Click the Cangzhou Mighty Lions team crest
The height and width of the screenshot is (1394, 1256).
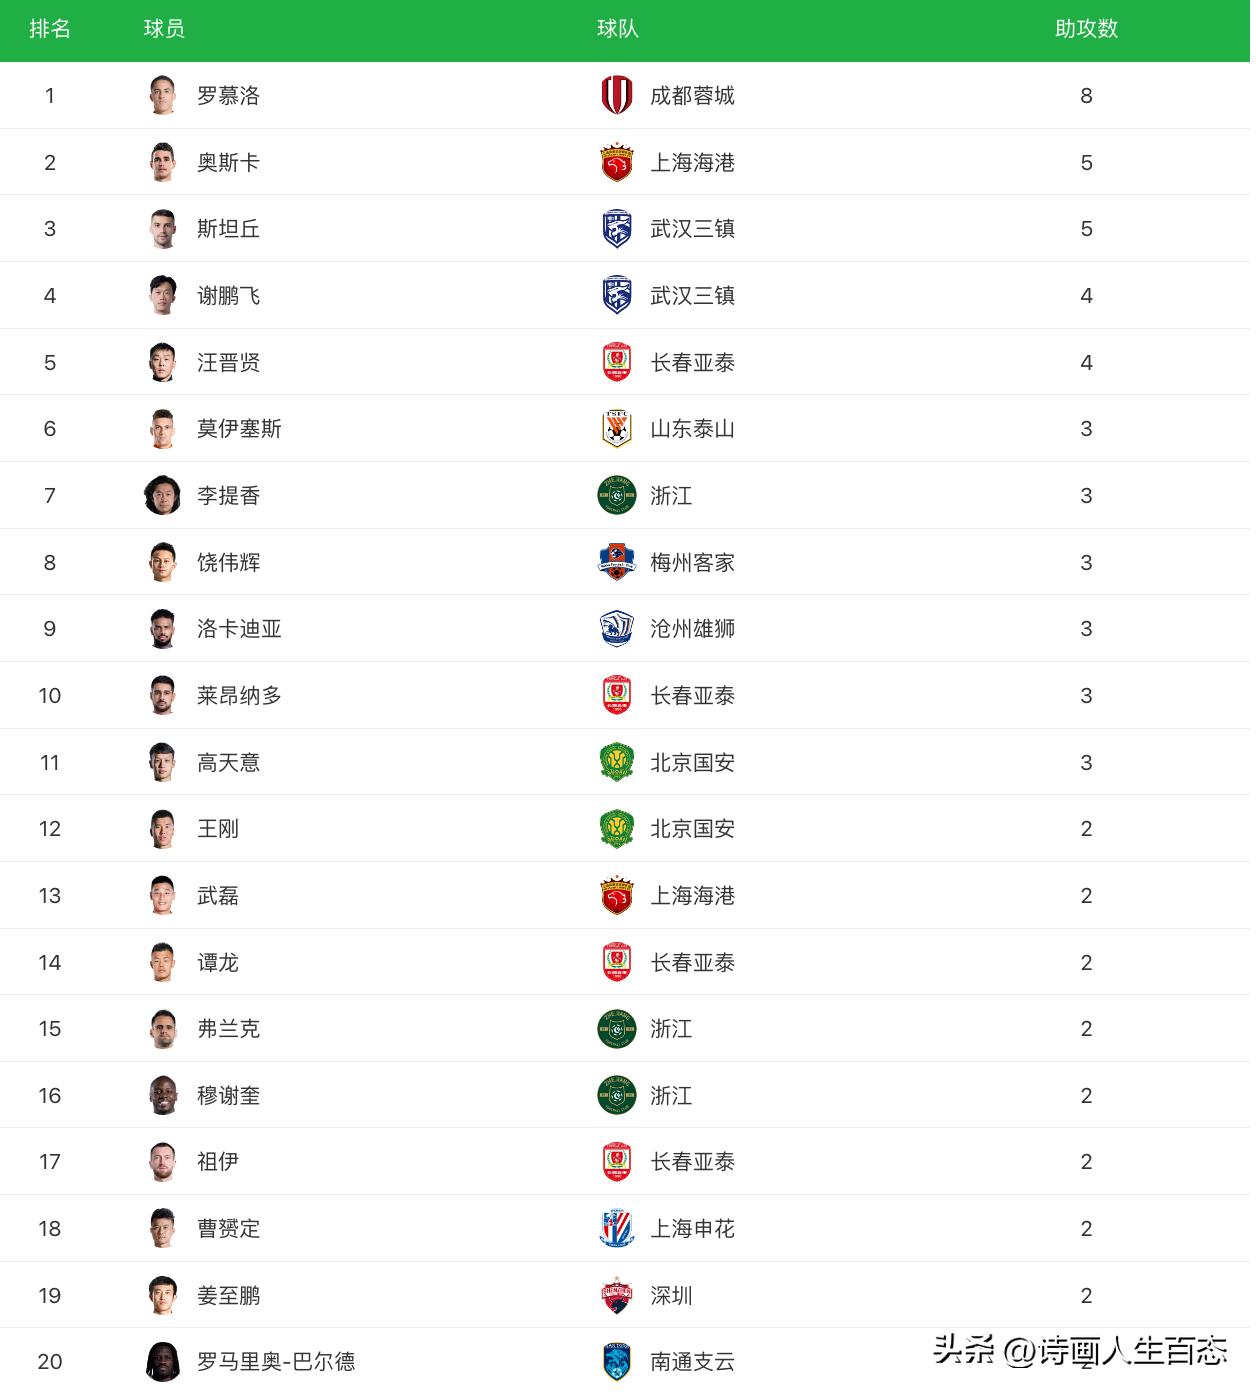[617, 629]
